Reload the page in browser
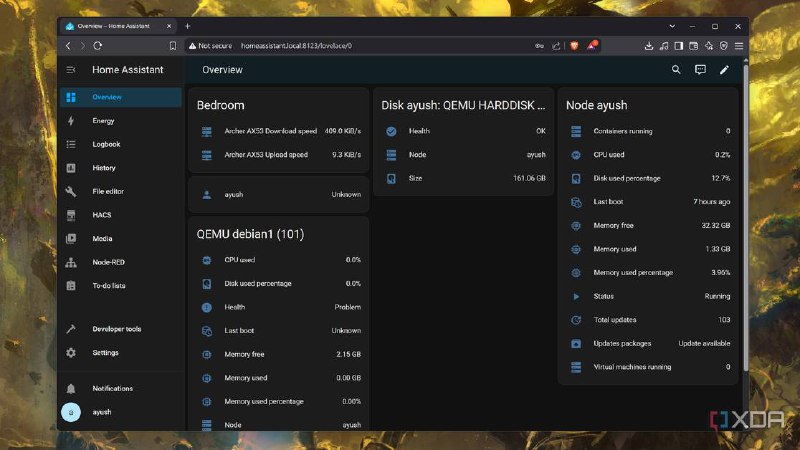The image size is (800, 450). pos(98,46)
